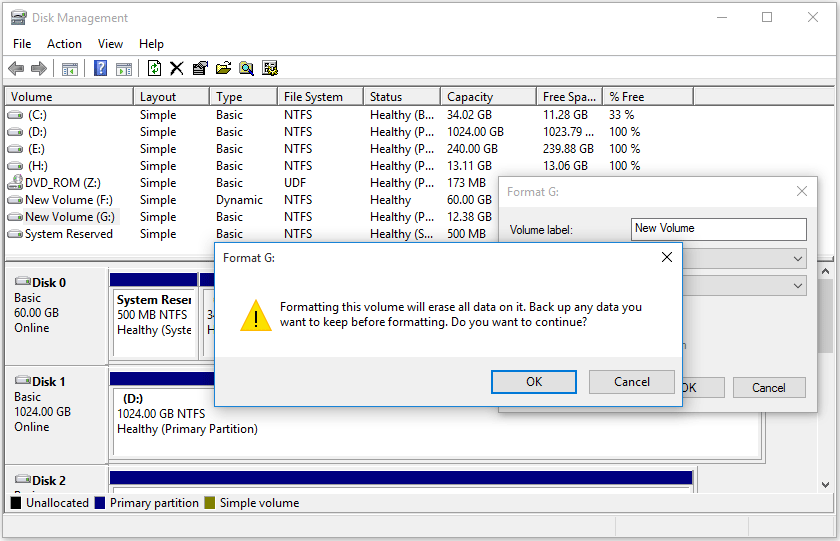Image resolution: width=840 pixels, height=541 pixels.
Task: Click the Simple volume olive legend swatch
Action: coord(209,503)
